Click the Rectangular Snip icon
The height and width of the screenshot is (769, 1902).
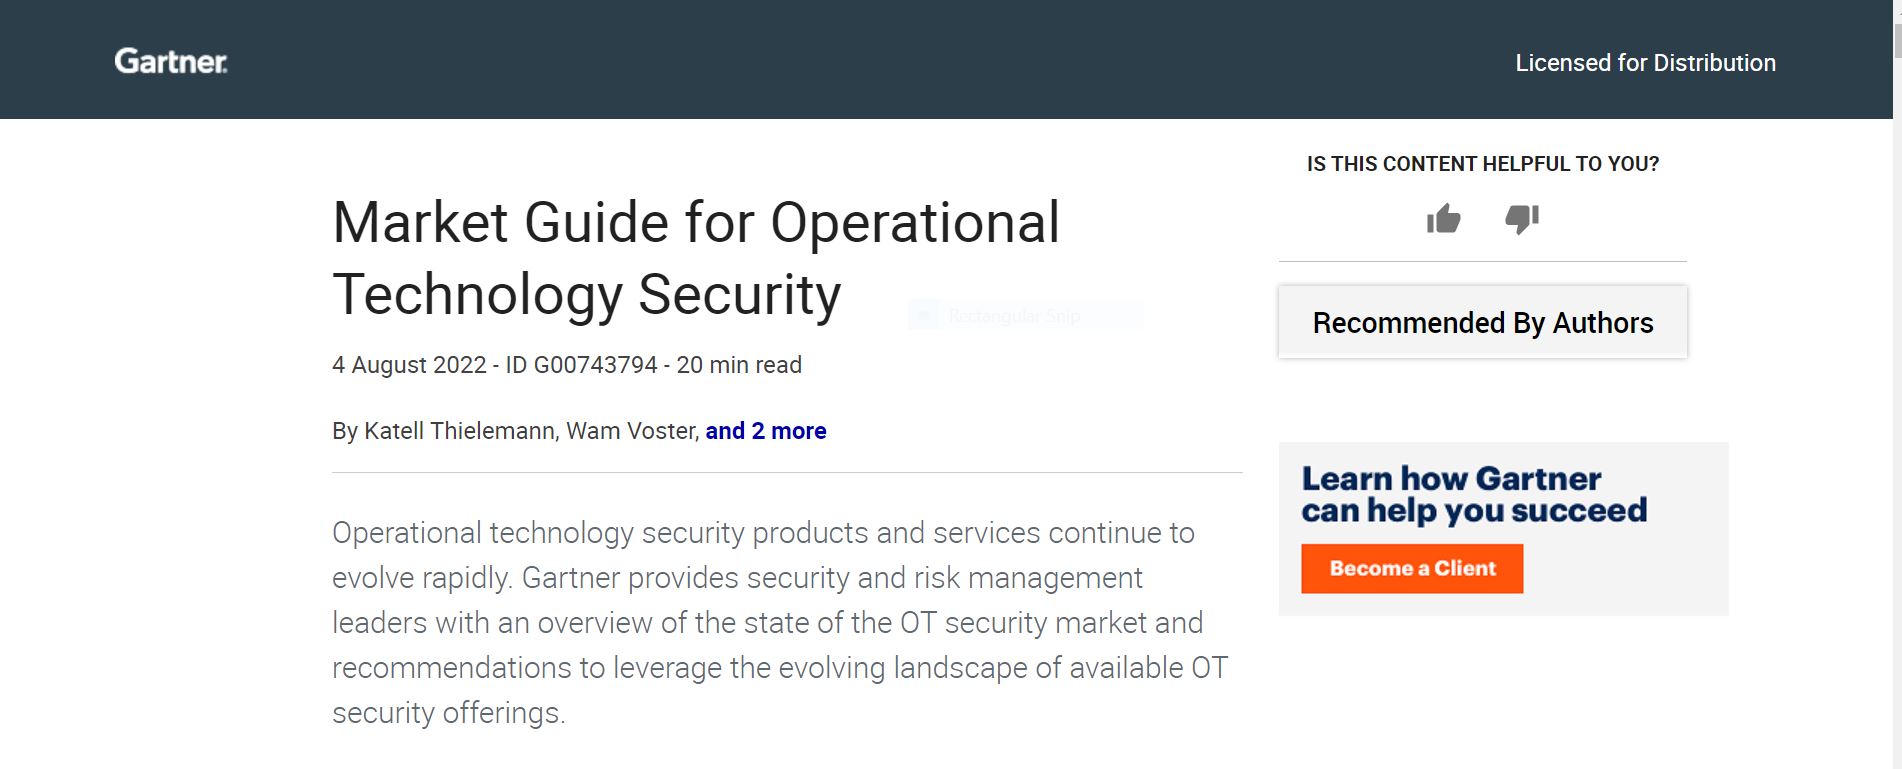[x=925, y=315]
